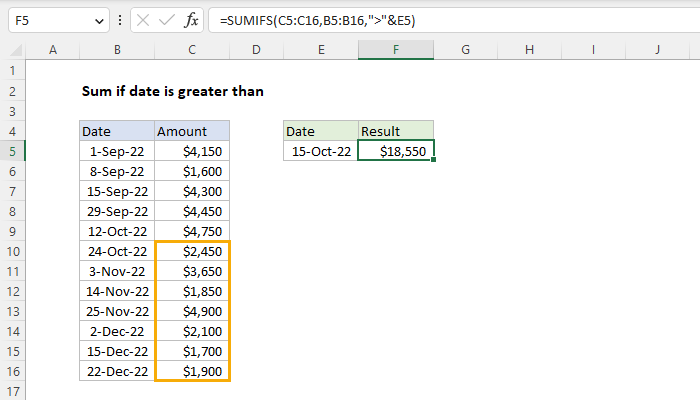Select row 2 header

(x=12, y=91)
